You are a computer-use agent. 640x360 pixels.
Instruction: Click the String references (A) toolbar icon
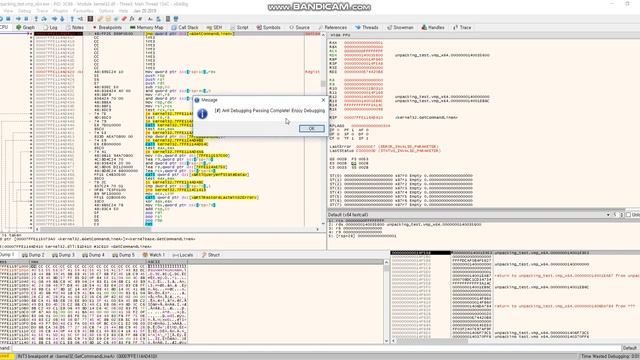point(150,19)
